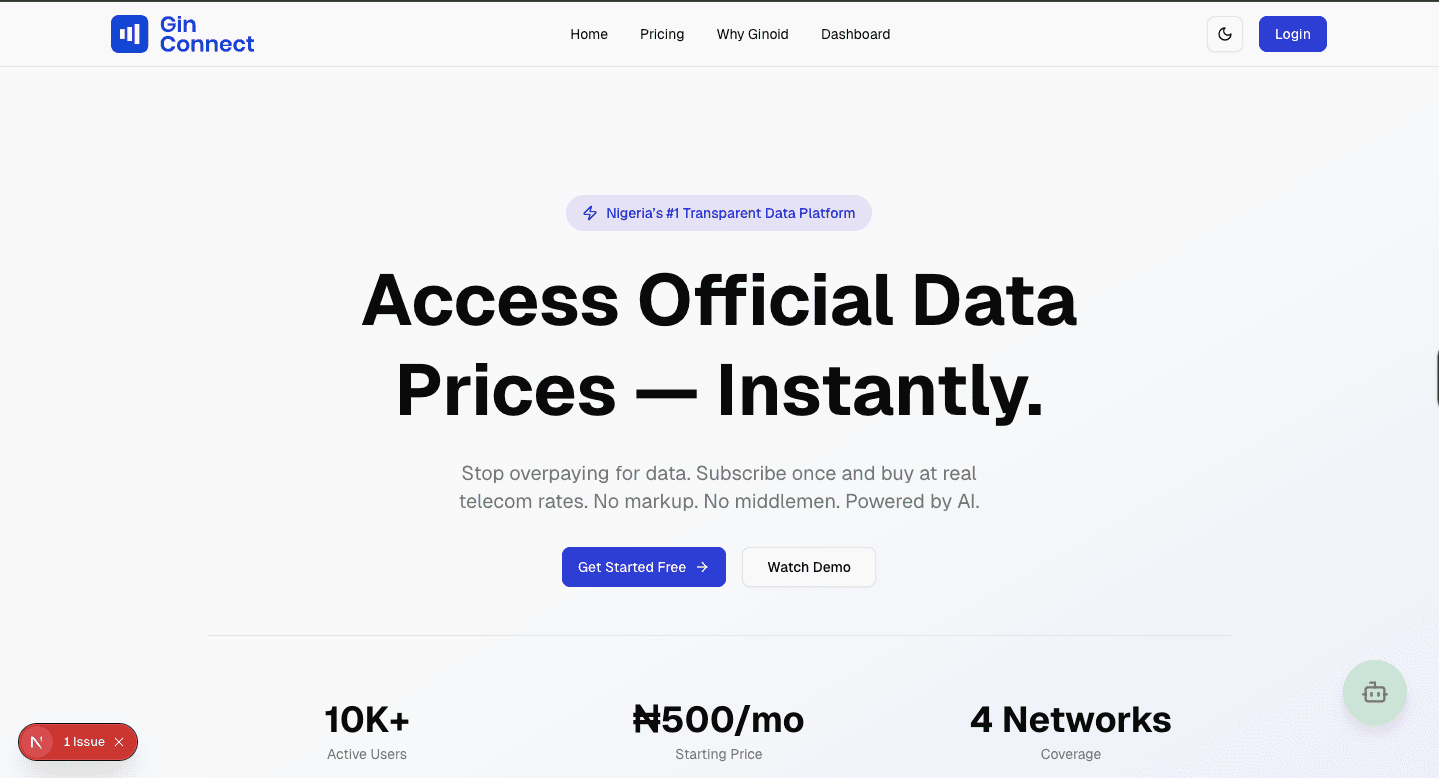The height and width of the screenshot is (778, 1439).
Task: Select the ₦500/mo Starting Price stat
Action: click(718, 731)
